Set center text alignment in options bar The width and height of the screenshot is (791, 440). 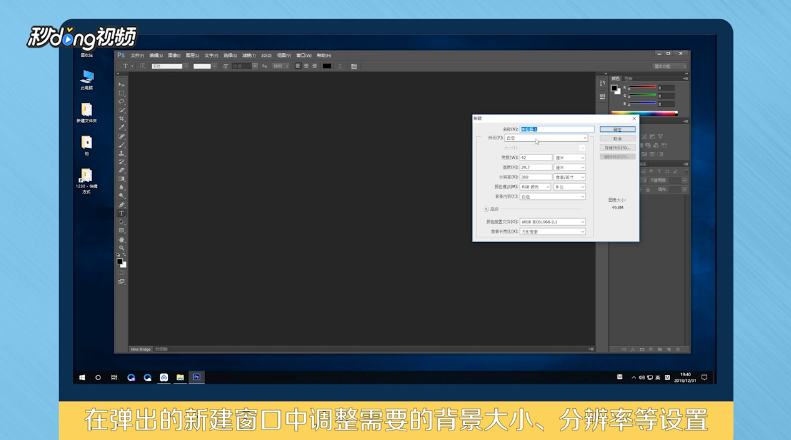pos(306,66)
